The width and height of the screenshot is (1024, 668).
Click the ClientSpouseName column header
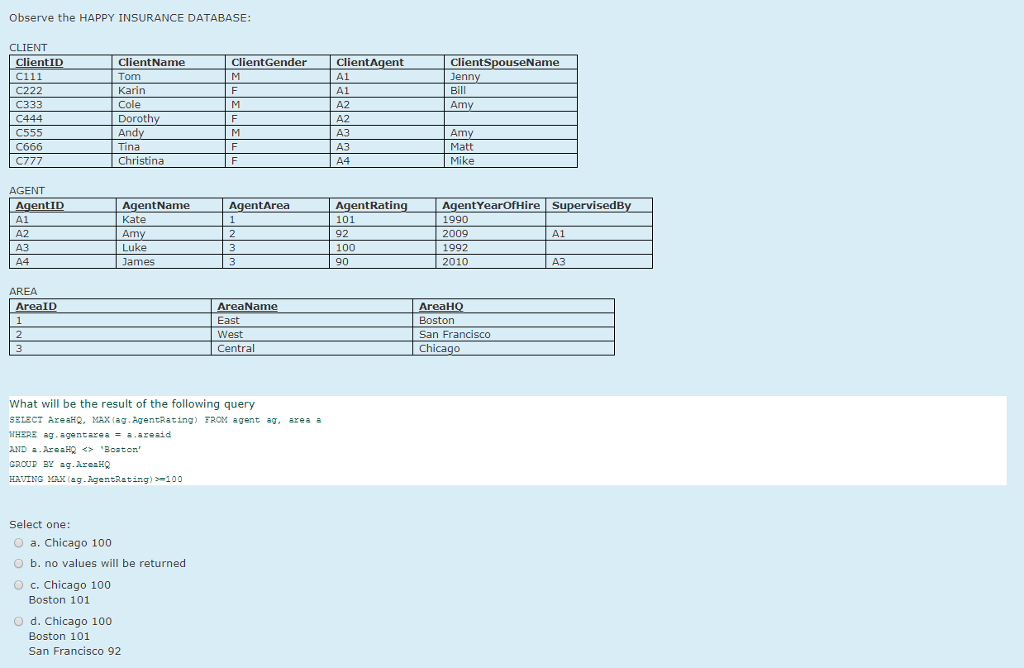point(505,62)
